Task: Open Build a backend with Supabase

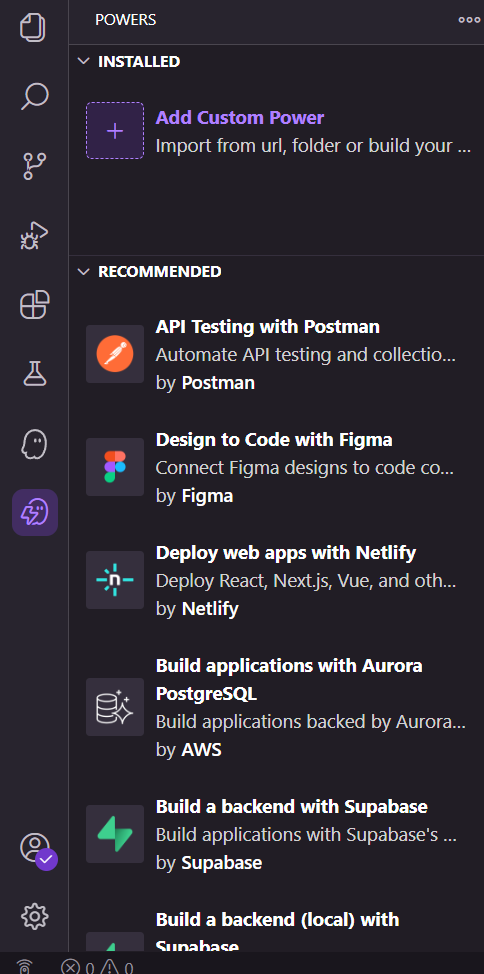Action: tap(276, 834)
